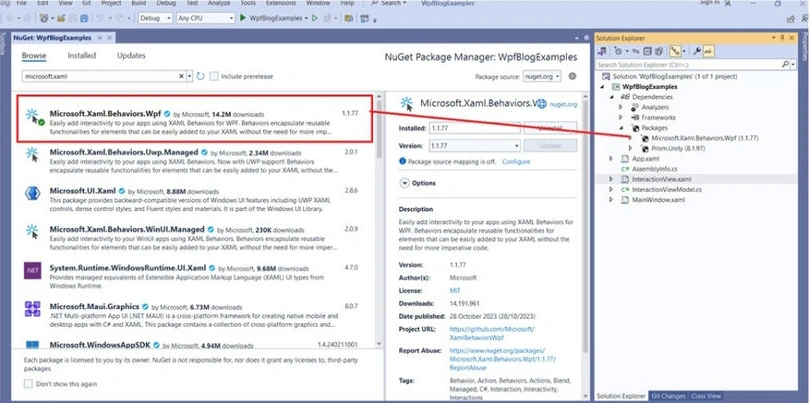
Task: Open the Debug menu
Action: [x=166, y=3]
